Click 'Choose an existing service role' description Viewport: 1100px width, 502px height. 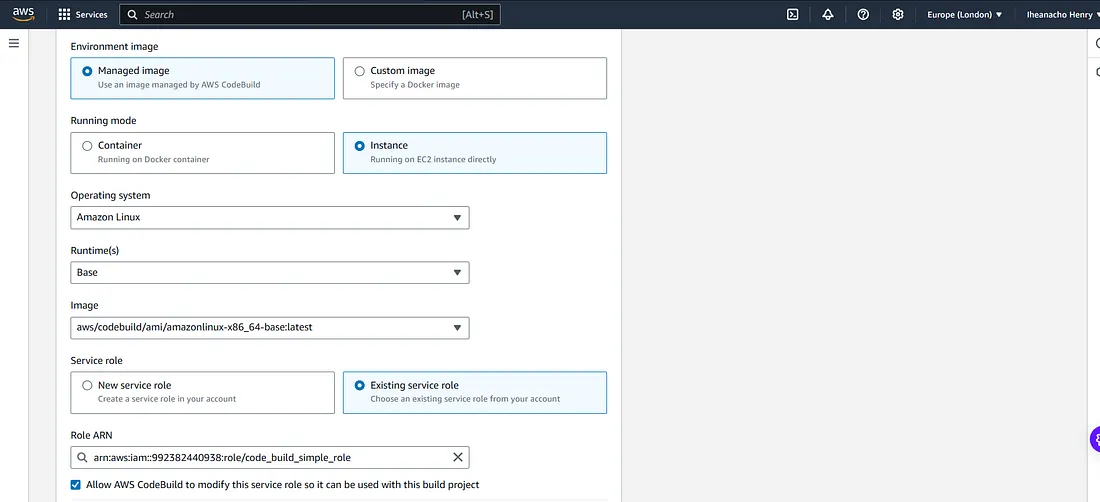(x=465, y=399)
